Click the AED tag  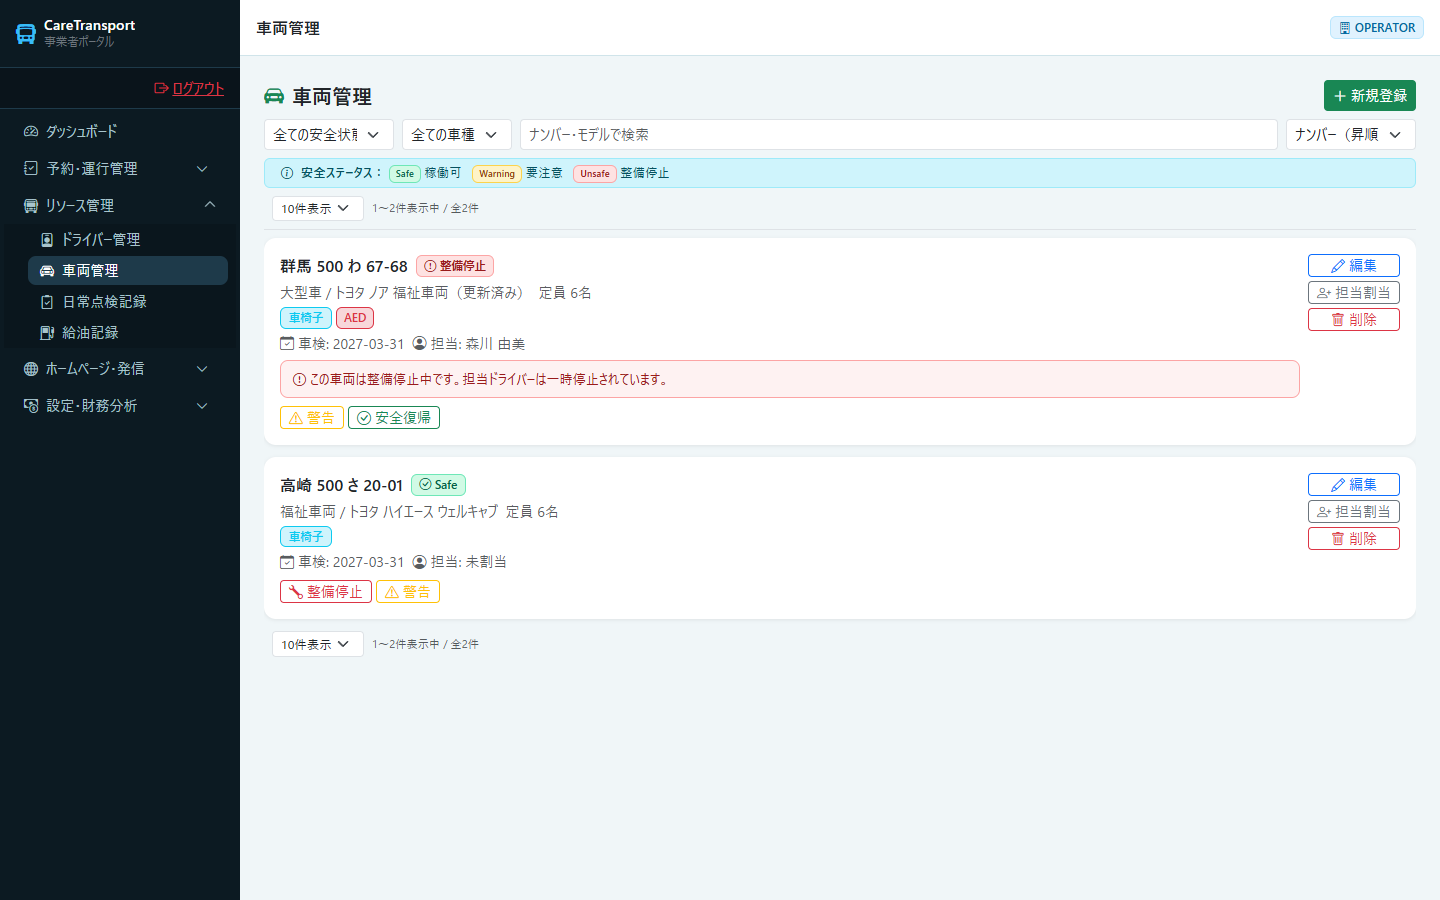pyautogui.click(x=355, y=318)
